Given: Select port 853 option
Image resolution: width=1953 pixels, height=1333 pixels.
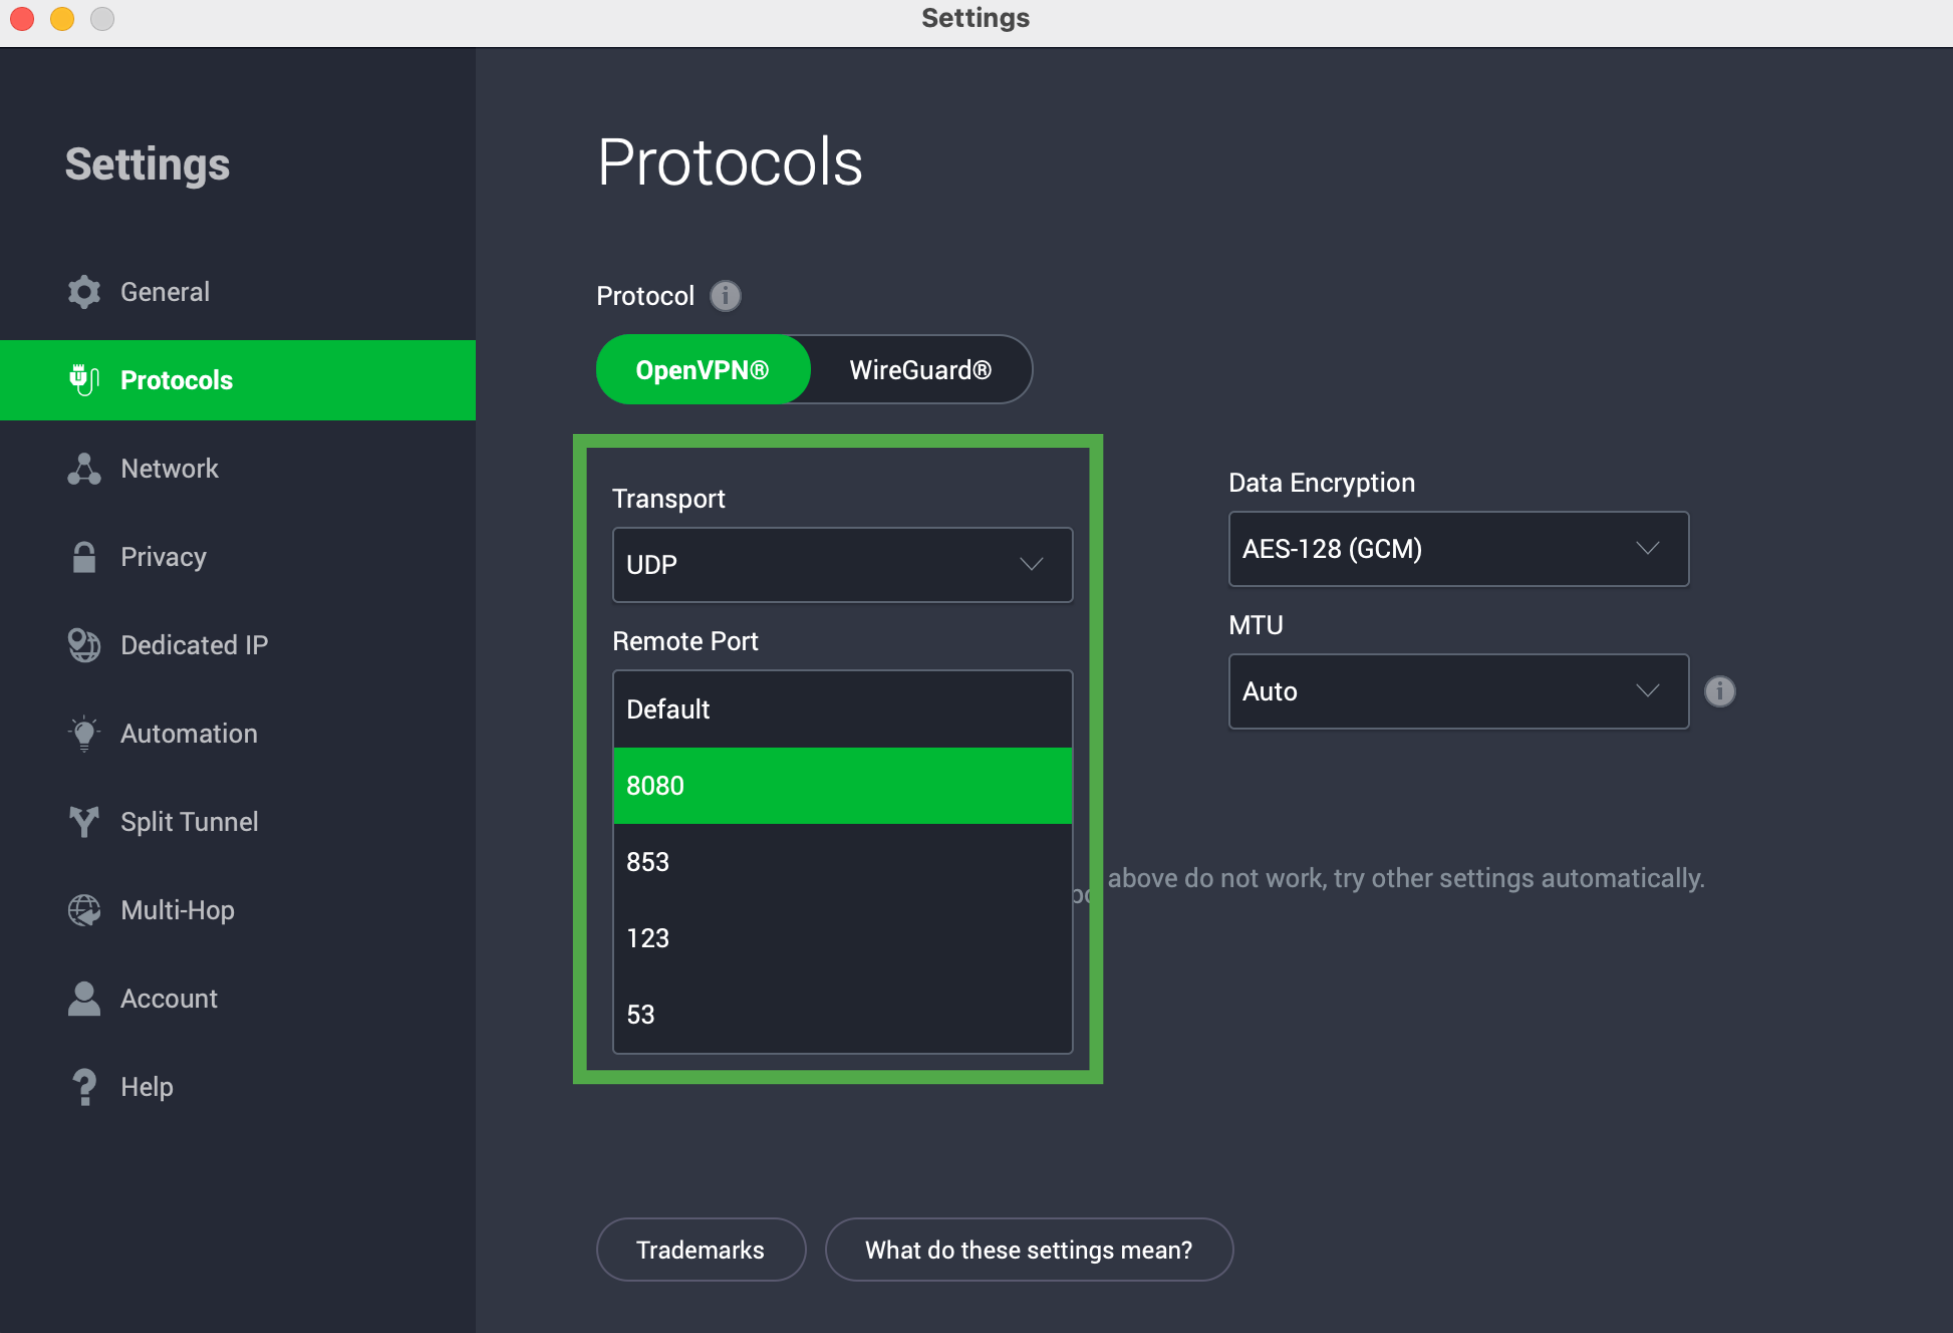Looking at the screenshot, I should (842, 862).
